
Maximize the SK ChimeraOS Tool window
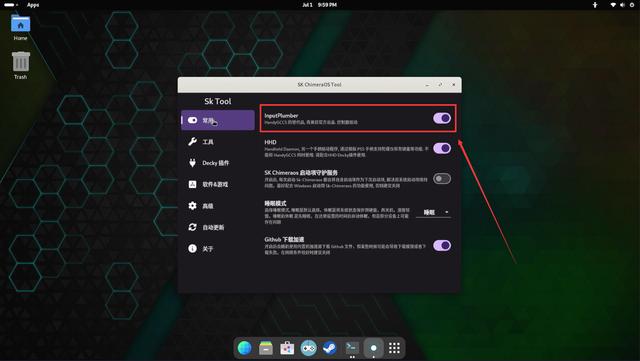pos(440,85)
